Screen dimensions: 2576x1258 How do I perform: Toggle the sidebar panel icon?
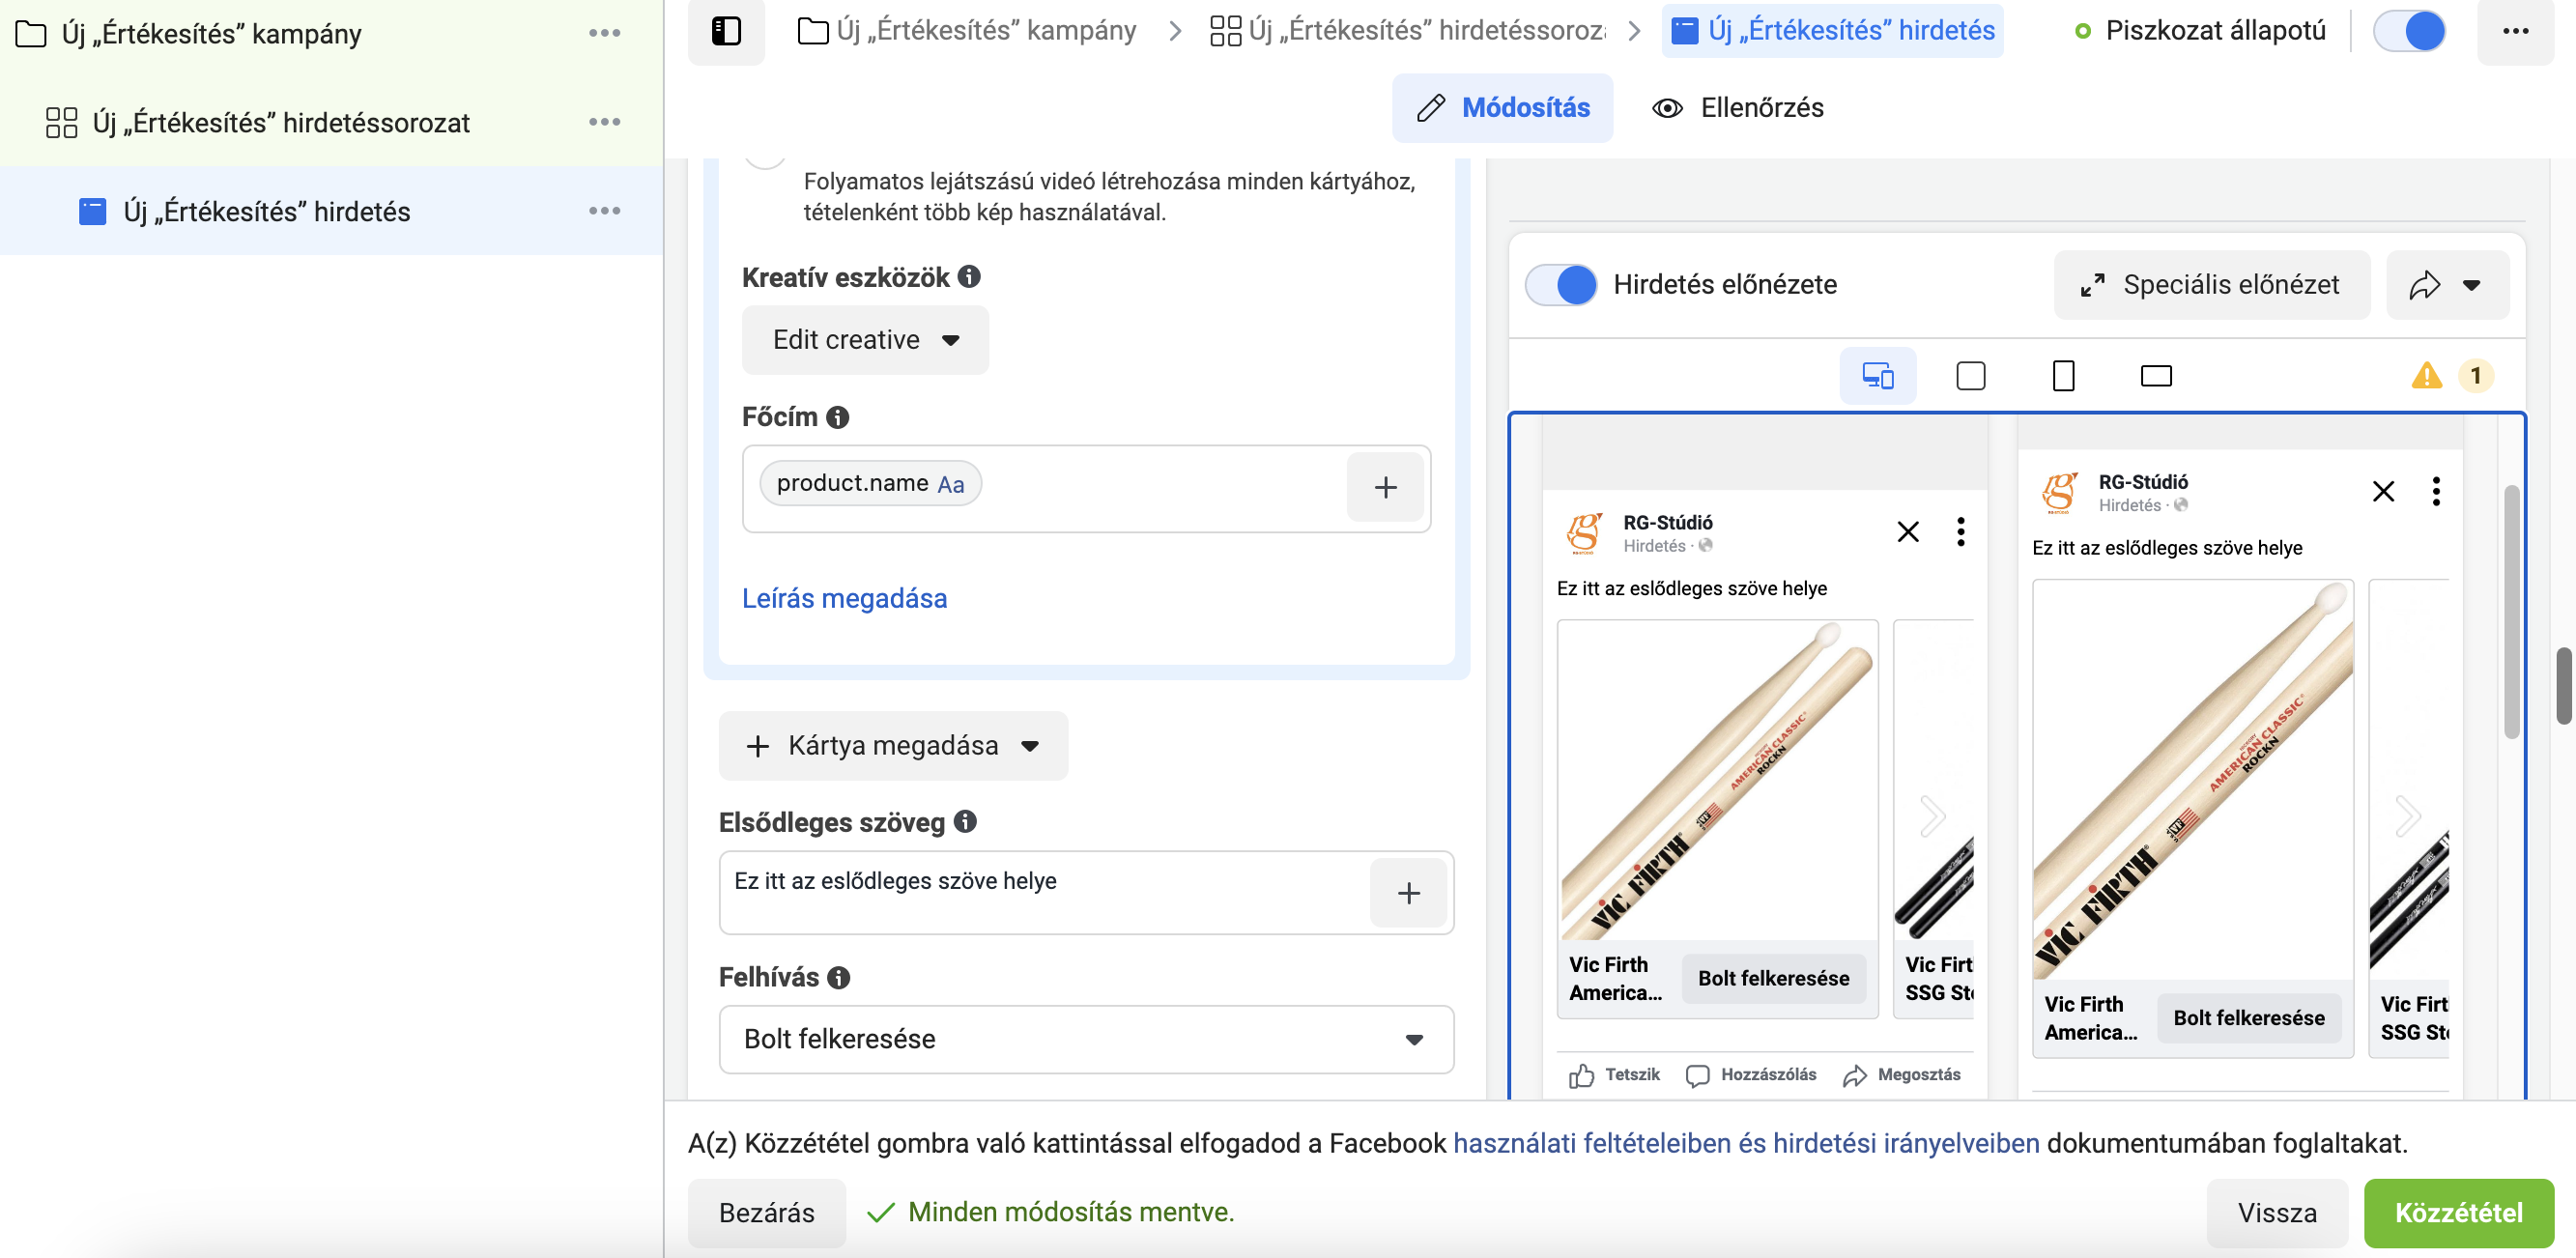click(726, 31)
